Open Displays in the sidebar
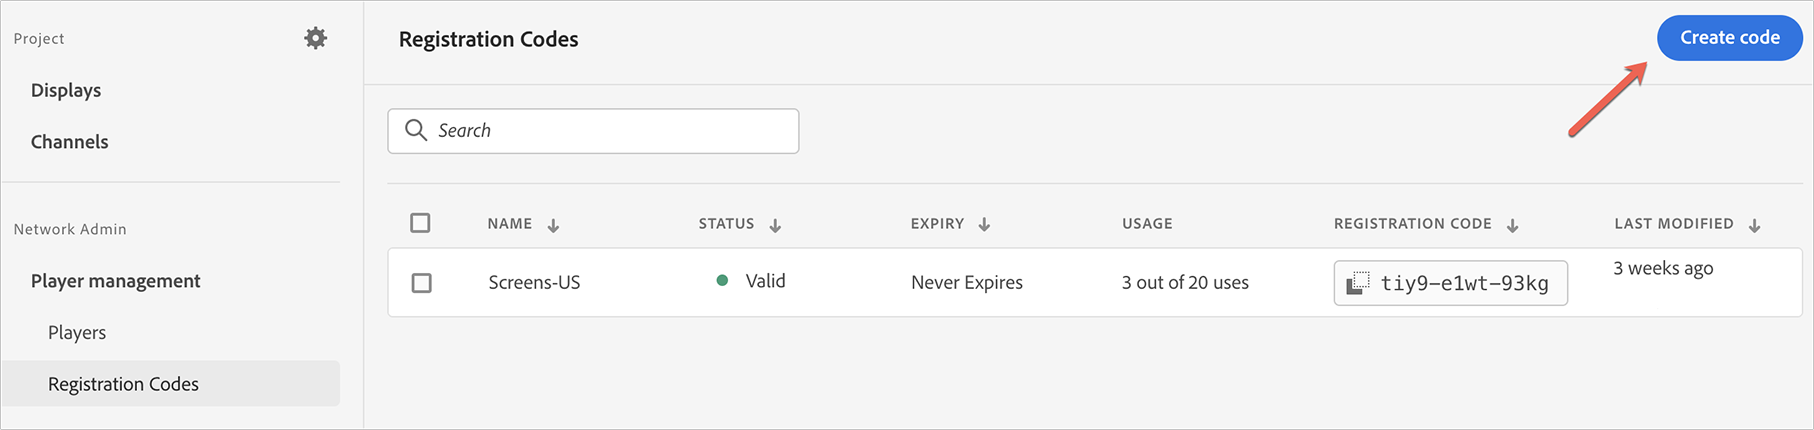This screenshot has width=1814, height=430. [x=66, y=90]
